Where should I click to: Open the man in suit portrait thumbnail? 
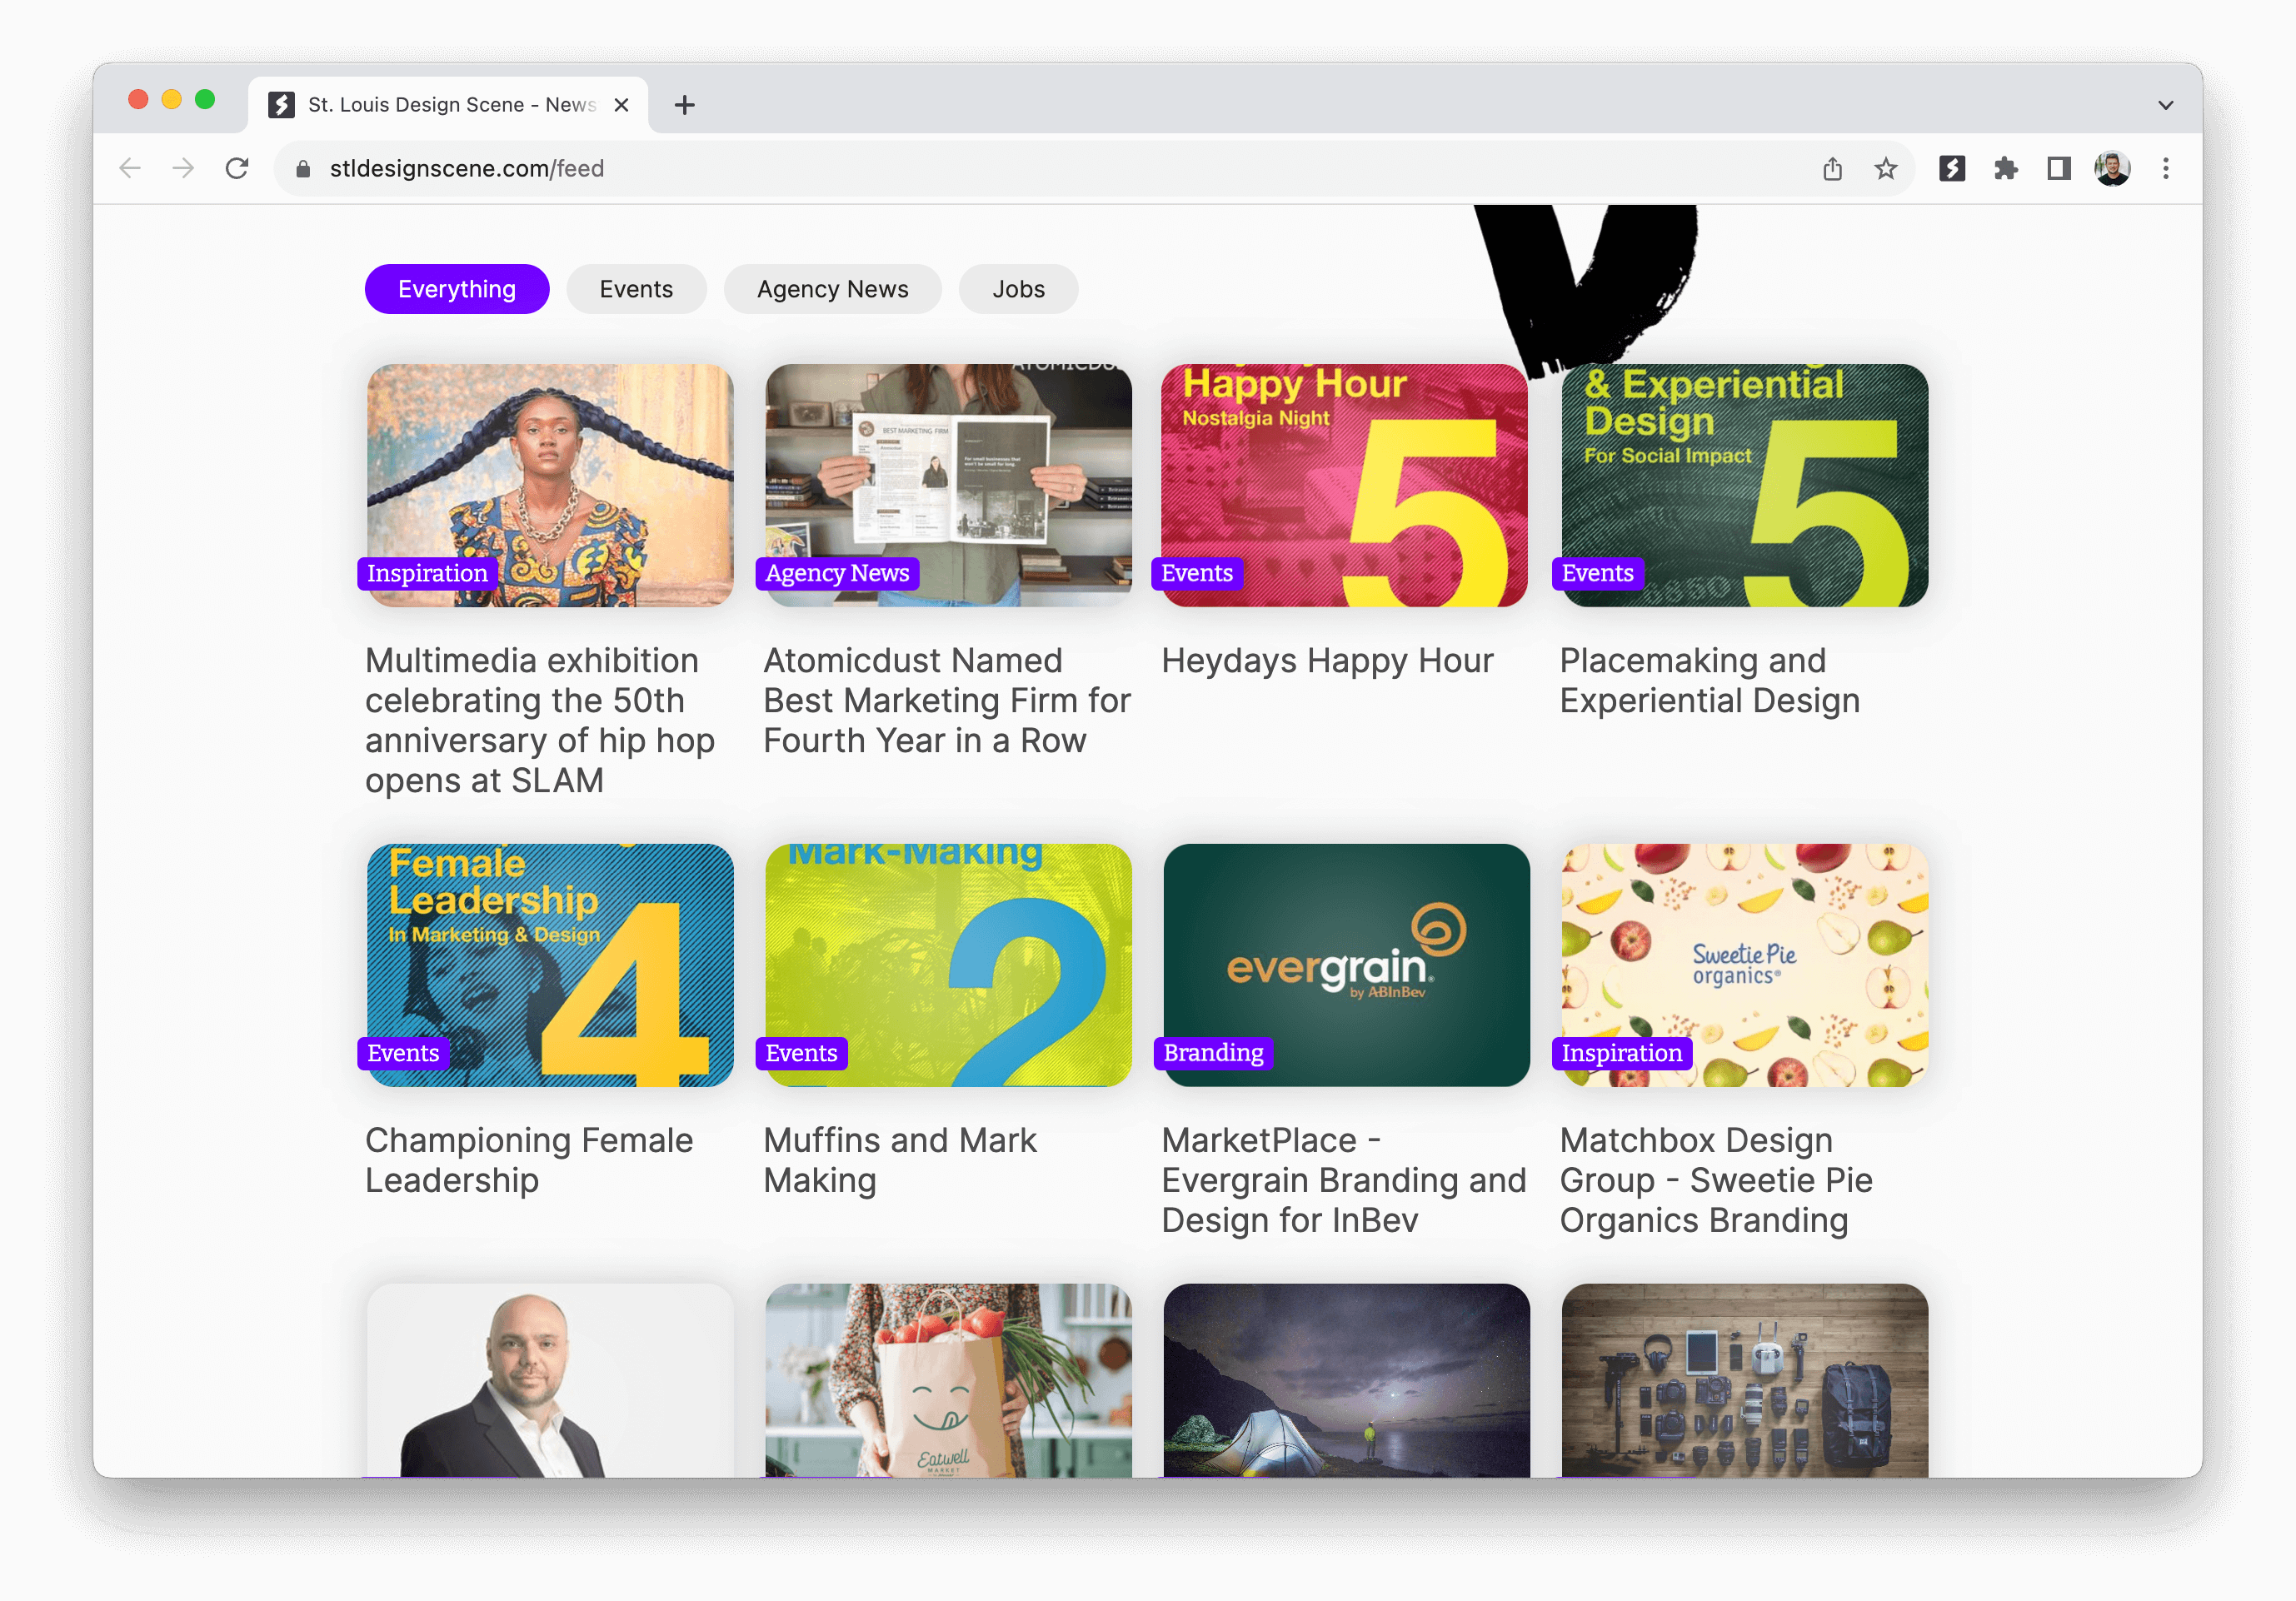pos(550,1381)
